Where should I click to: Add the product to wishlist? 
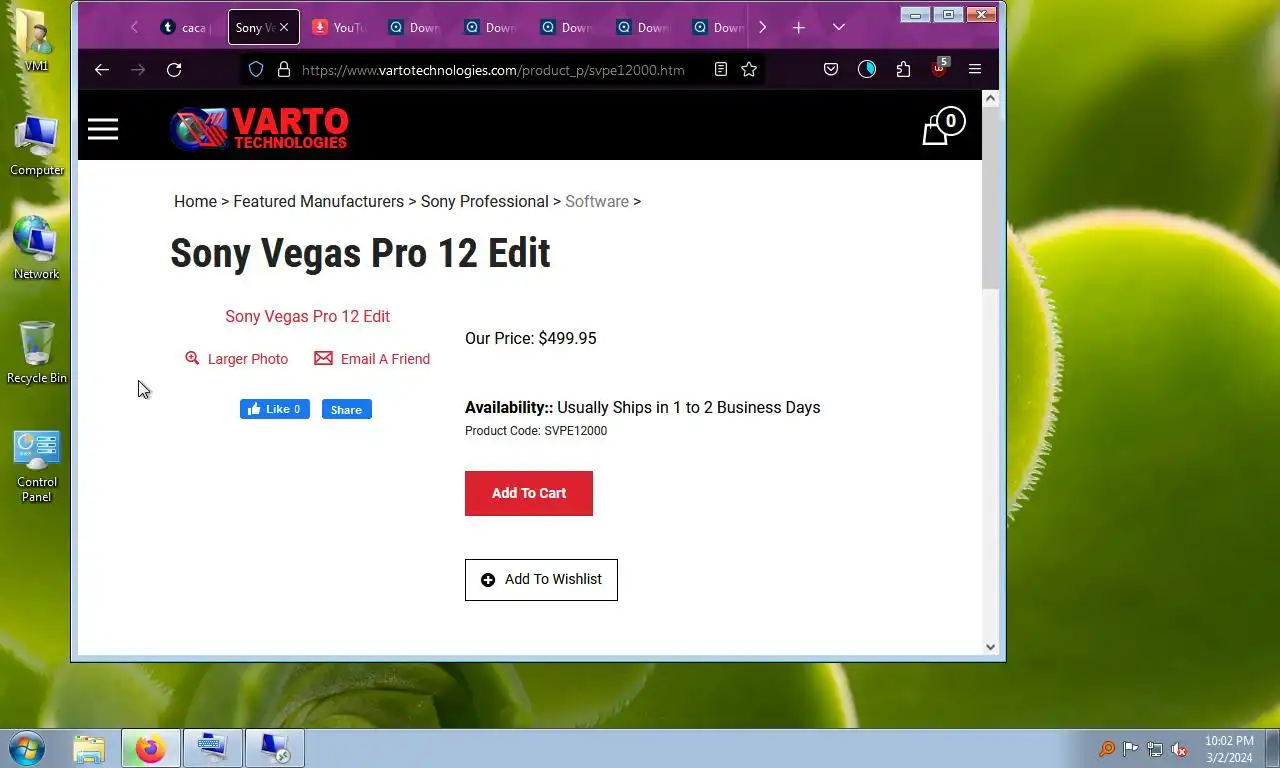pos(541,580)
